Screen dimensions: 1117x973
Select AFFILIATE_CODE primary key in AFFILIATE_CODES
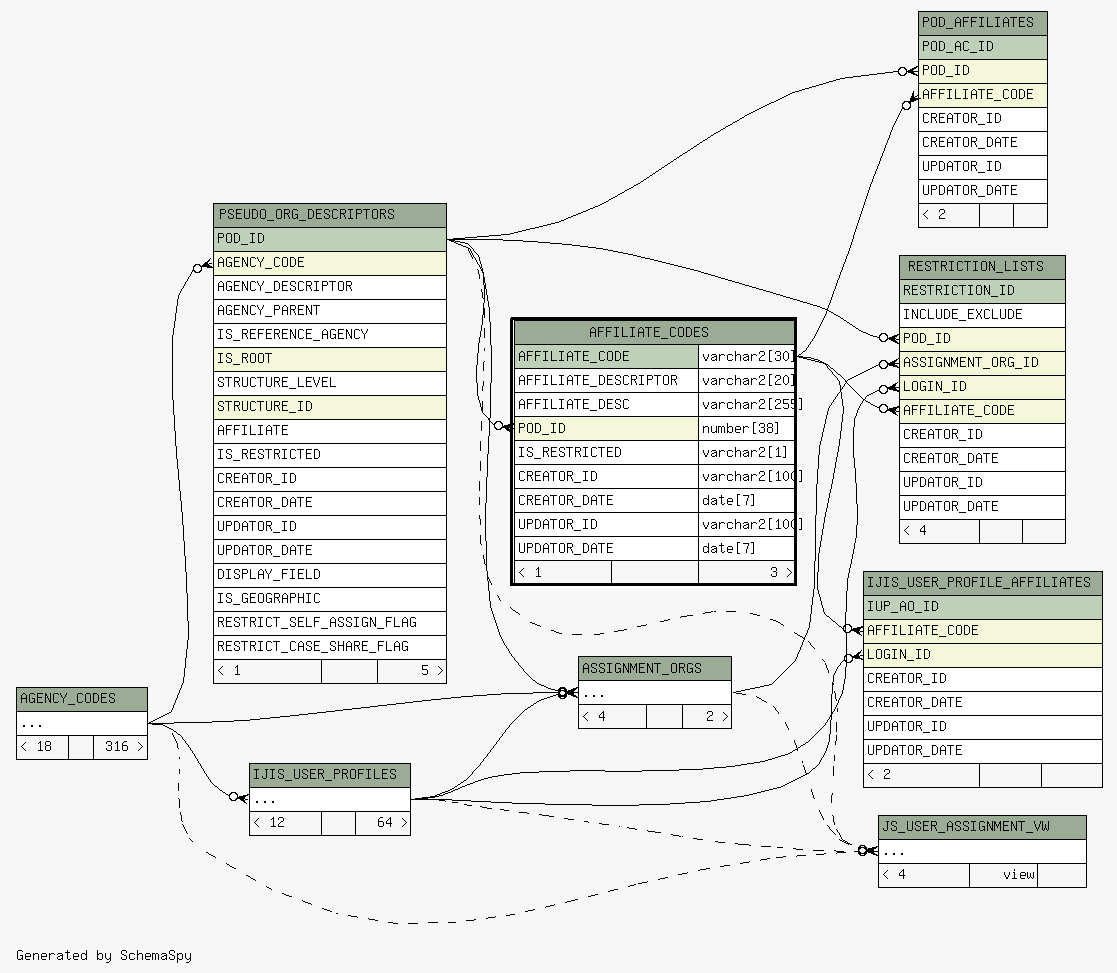[x=606, y=357]
